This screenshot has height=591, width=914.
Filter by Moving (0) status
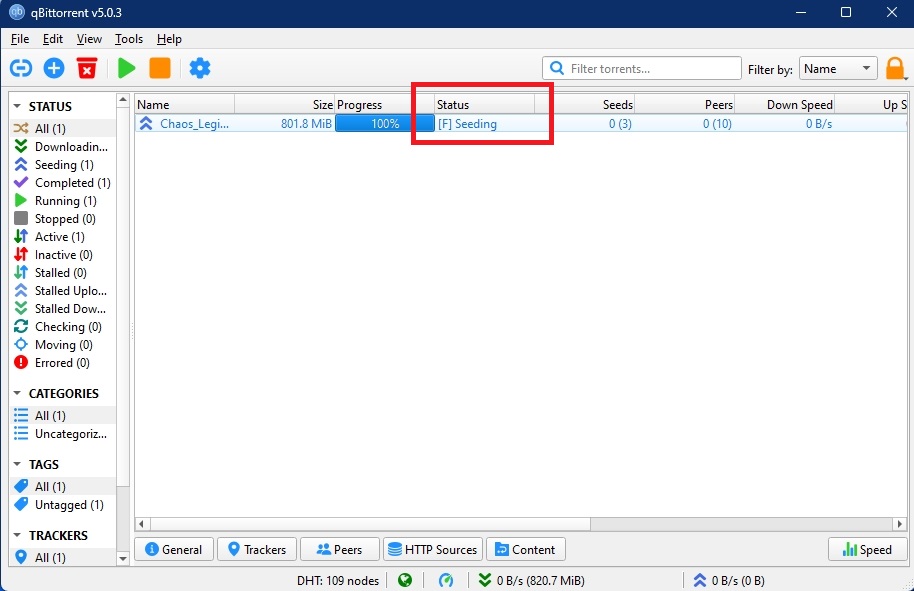[x=63, y=344]
